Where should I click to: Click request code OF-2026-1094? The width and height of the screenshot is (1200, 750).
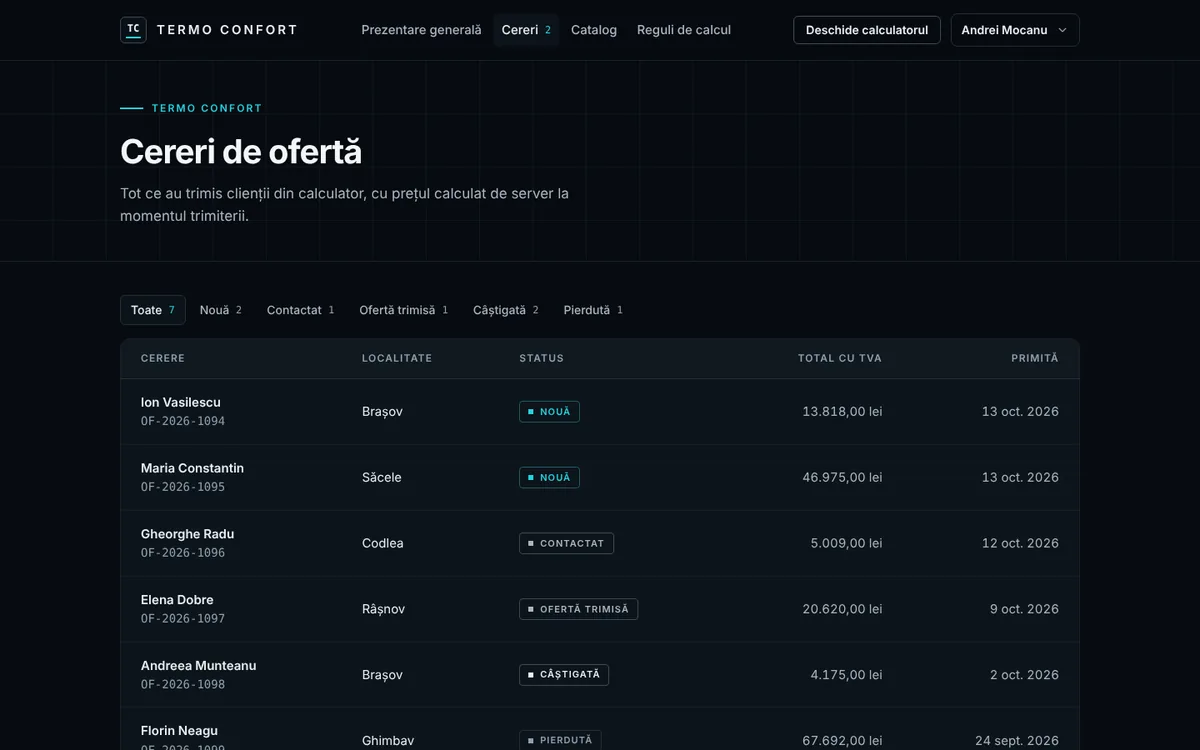pos(183,421)
